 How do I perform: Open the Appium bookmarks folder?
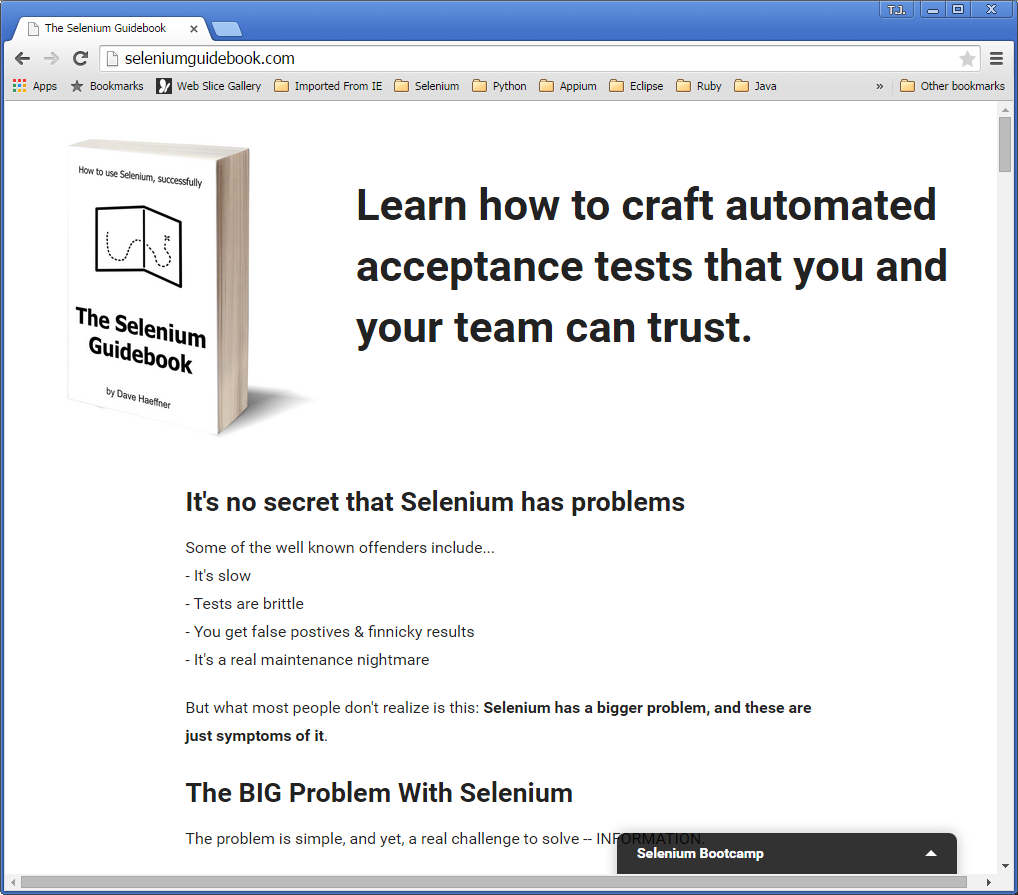click(x=568, y=86)
